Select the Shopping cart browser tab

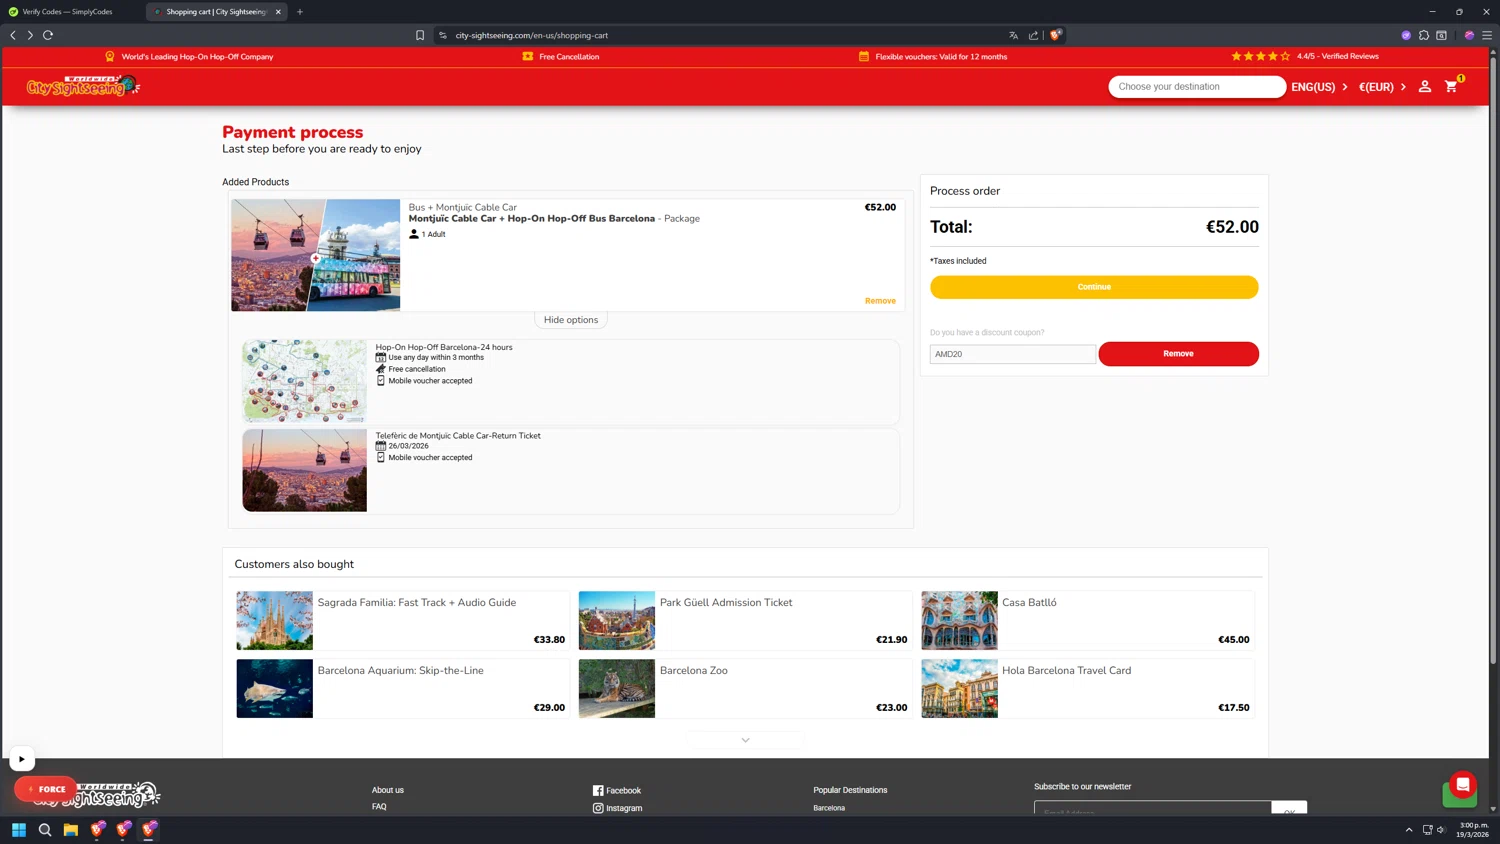215,12
